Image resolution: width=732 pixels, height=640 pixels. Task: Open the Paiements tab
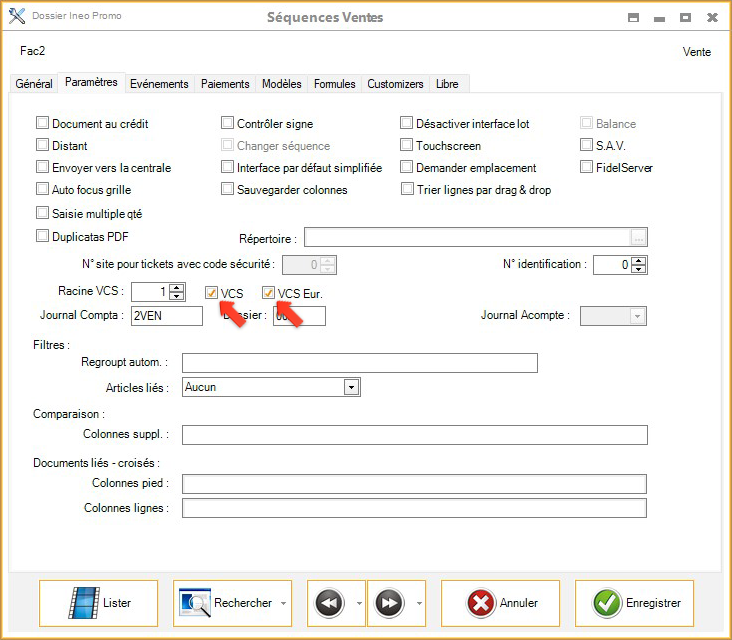(x=225, y=84)
